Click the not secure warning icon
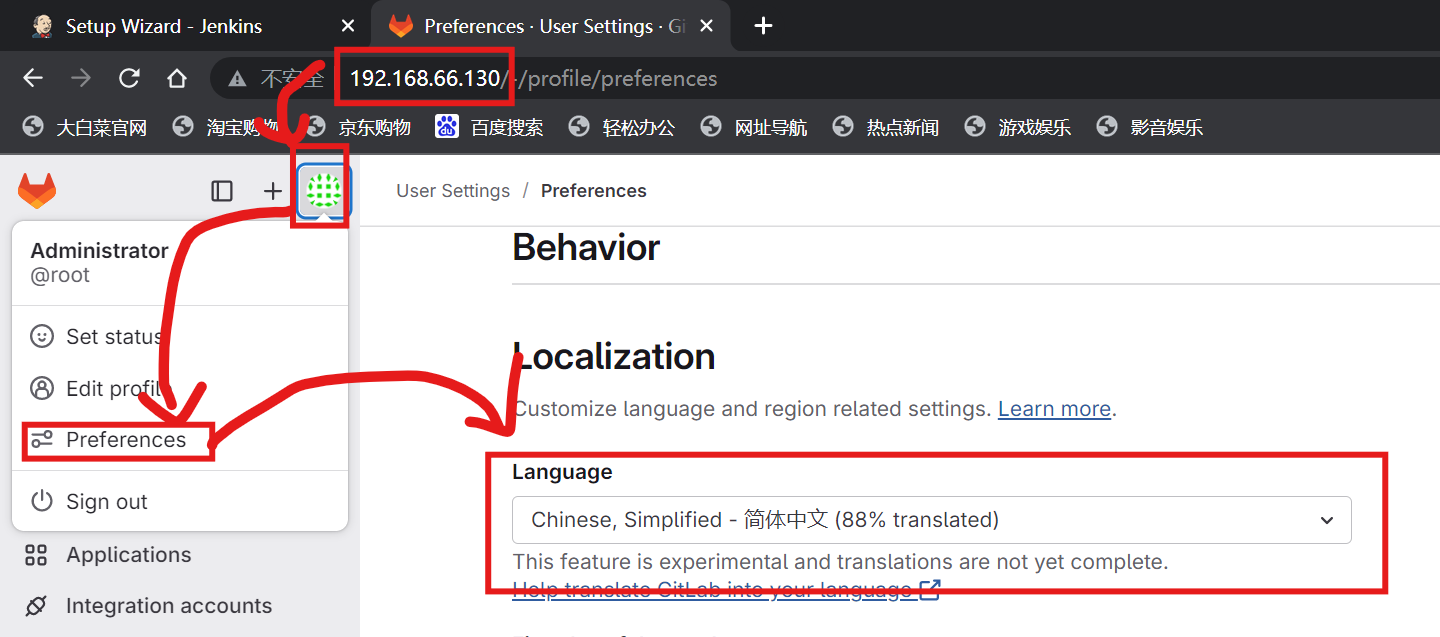This screenshot has height=637, width=1440. pyautogui.click(x=236, y=78)
